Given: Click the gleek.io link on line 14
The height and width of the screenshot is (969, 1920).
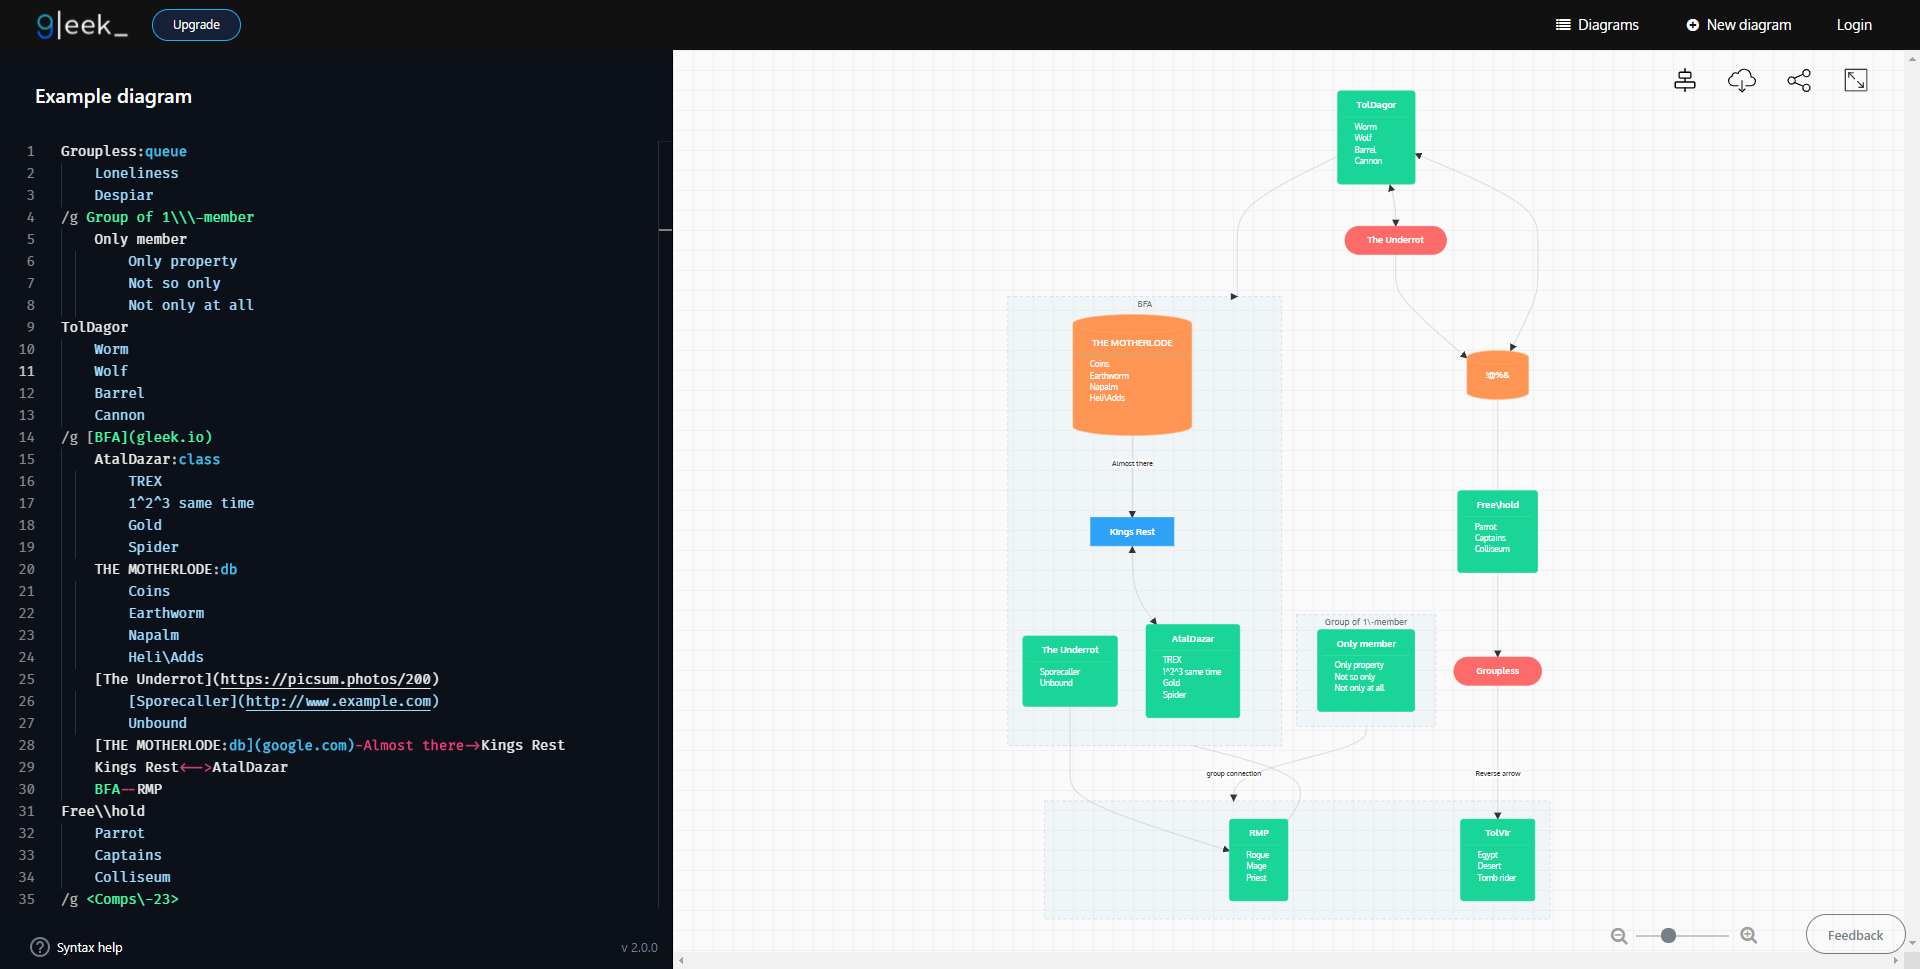Looking at the screenshot, I should [x=172, y=437].
